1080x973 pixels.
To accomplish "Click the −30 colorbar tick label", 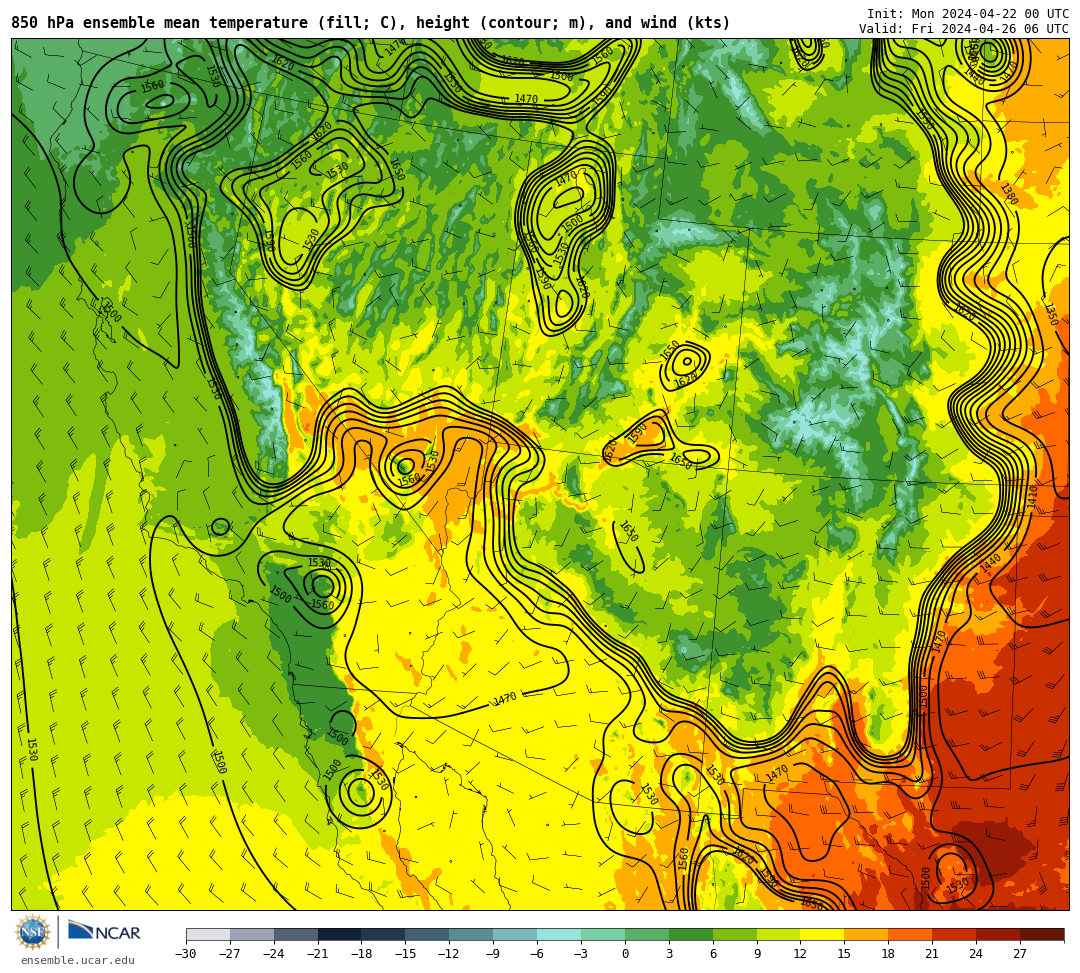I will tap(186, 954).
